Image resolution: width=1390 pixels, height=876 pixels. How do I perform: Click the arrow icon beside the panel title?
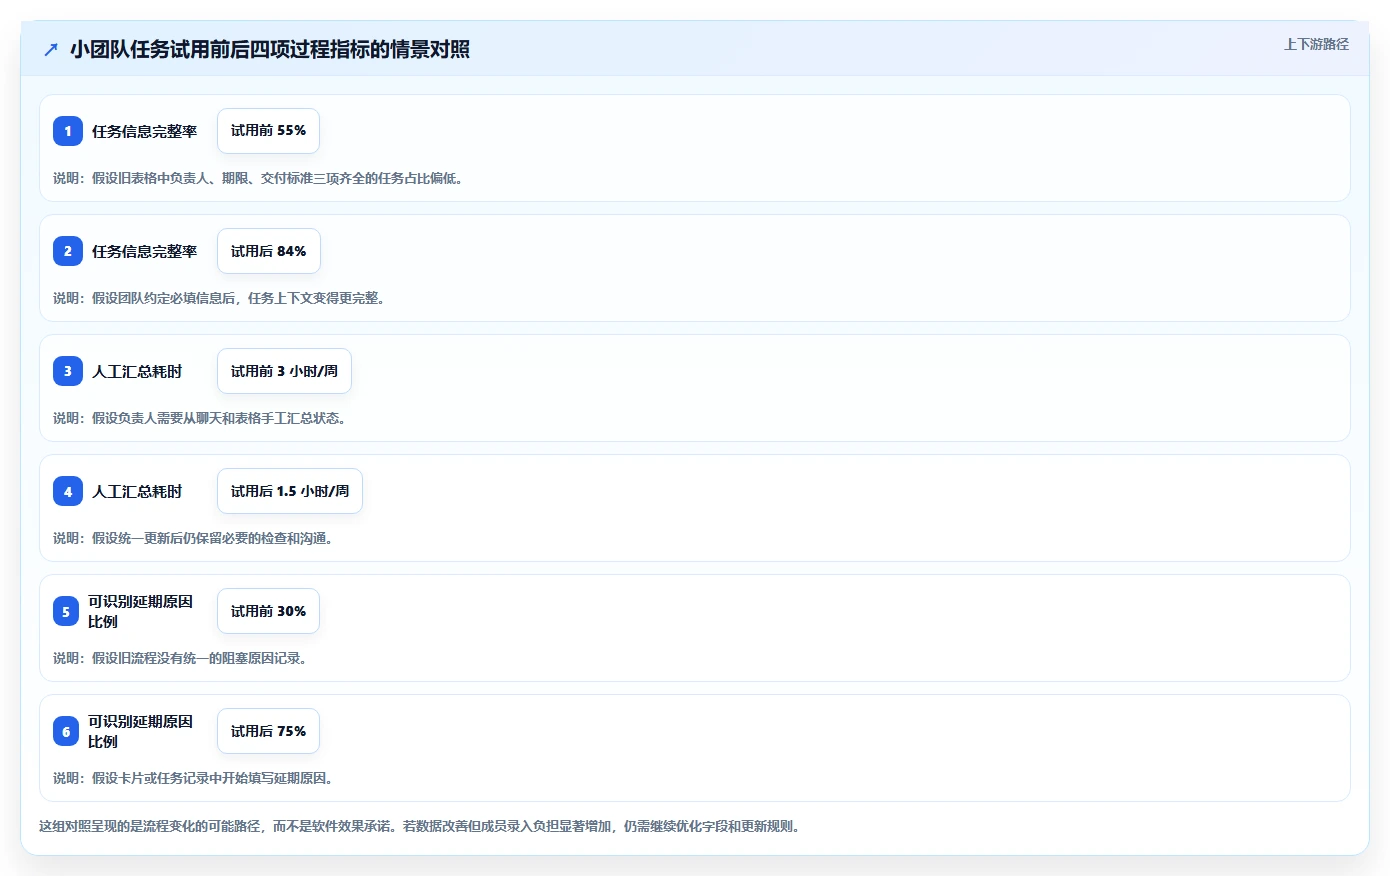(x=51, y=49)
